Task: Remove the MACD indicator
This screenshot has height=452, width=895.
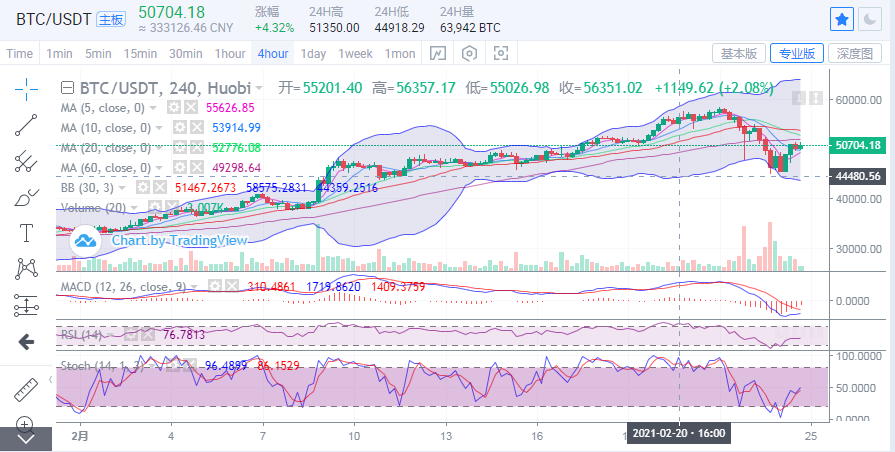Action: click(231, 286)
